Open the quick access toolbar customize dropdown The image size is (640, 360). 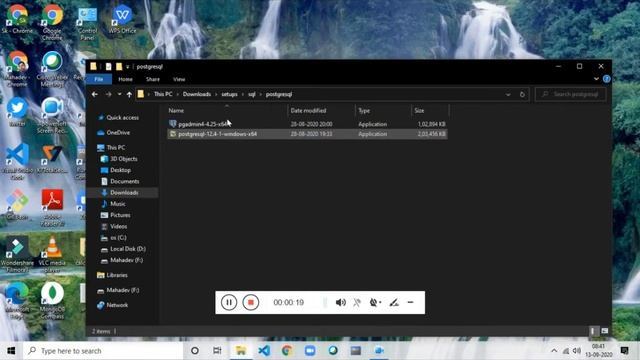coord(128,67)
